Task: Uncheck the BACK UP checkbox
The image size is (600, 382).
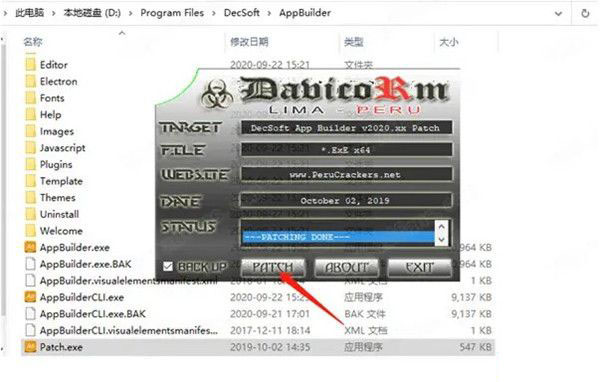Action: (x=168, y=266)
